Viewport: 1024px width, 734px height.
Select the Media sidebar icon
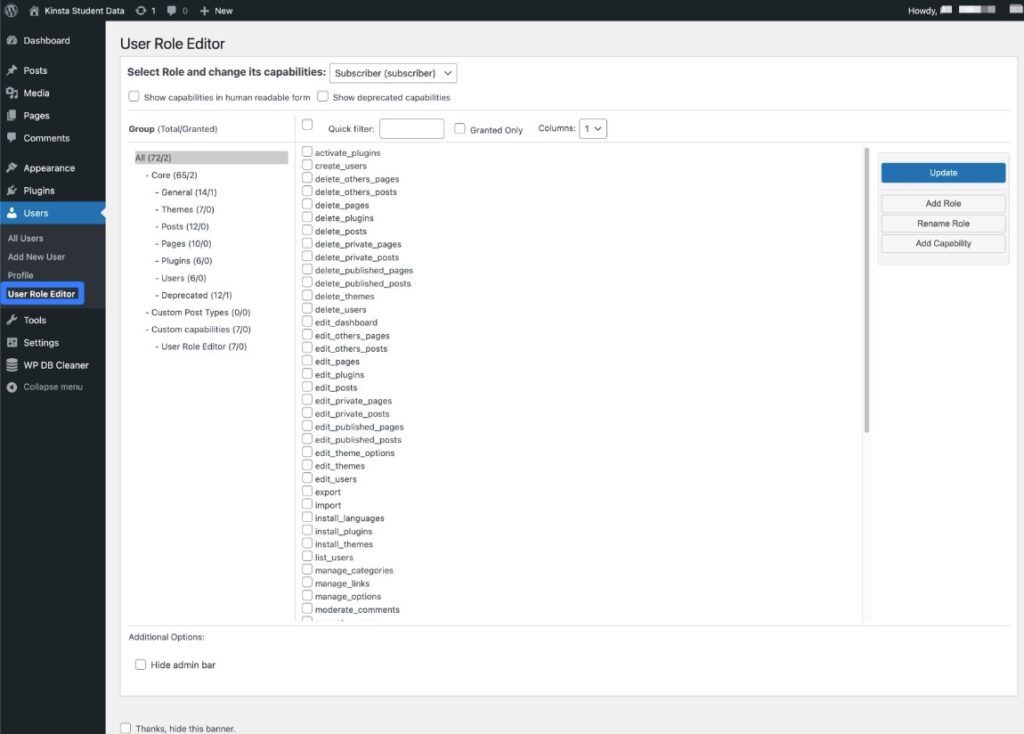[13, 92]
